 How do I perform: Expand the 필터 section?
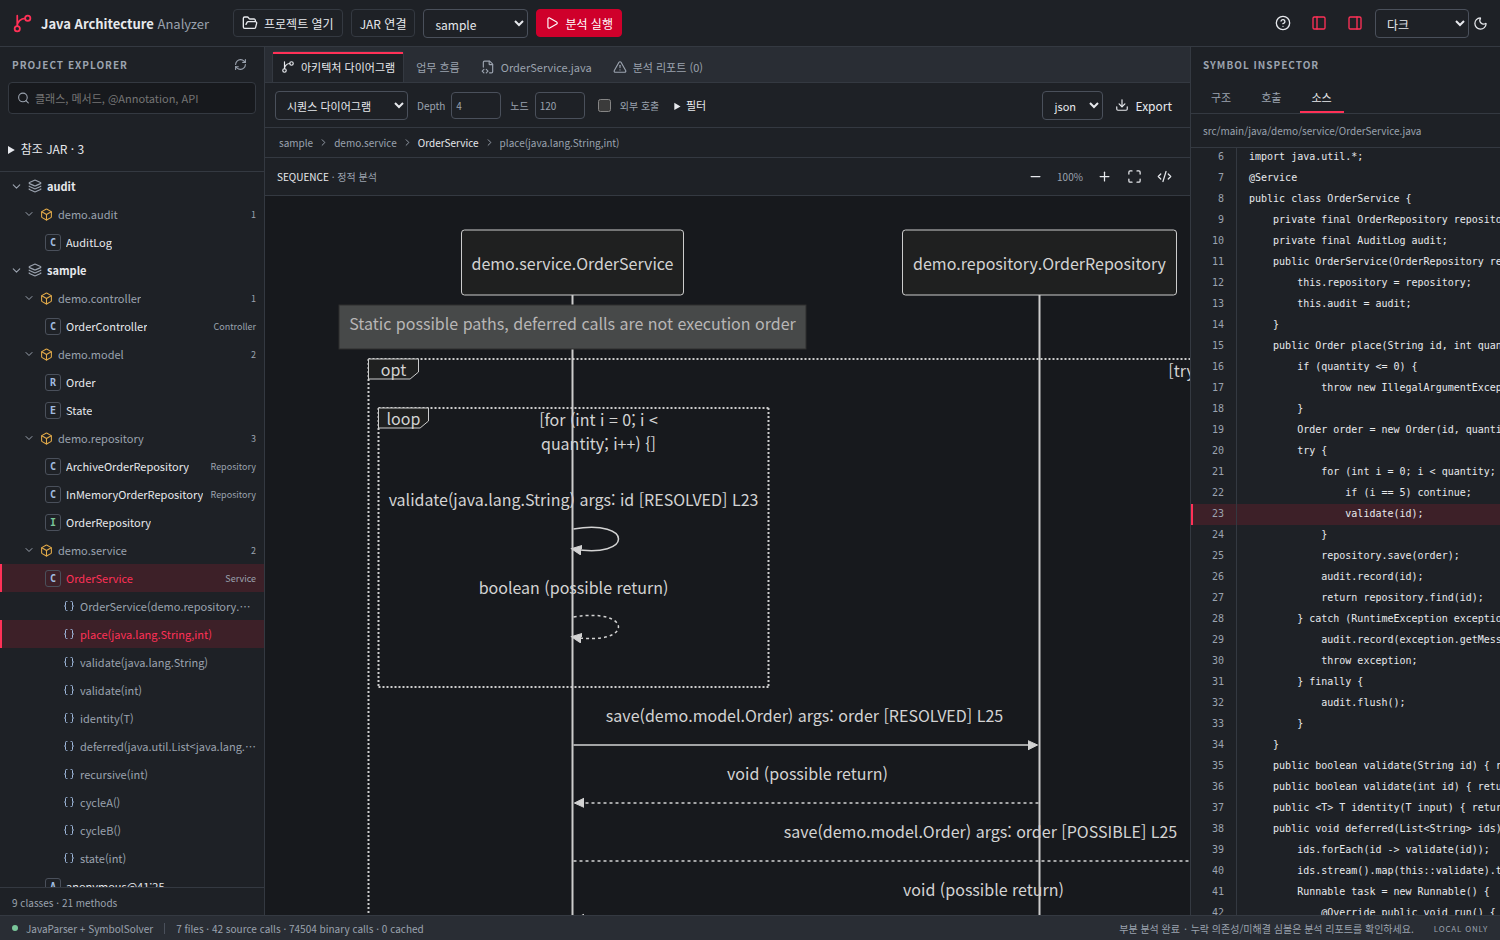[690, 106]
